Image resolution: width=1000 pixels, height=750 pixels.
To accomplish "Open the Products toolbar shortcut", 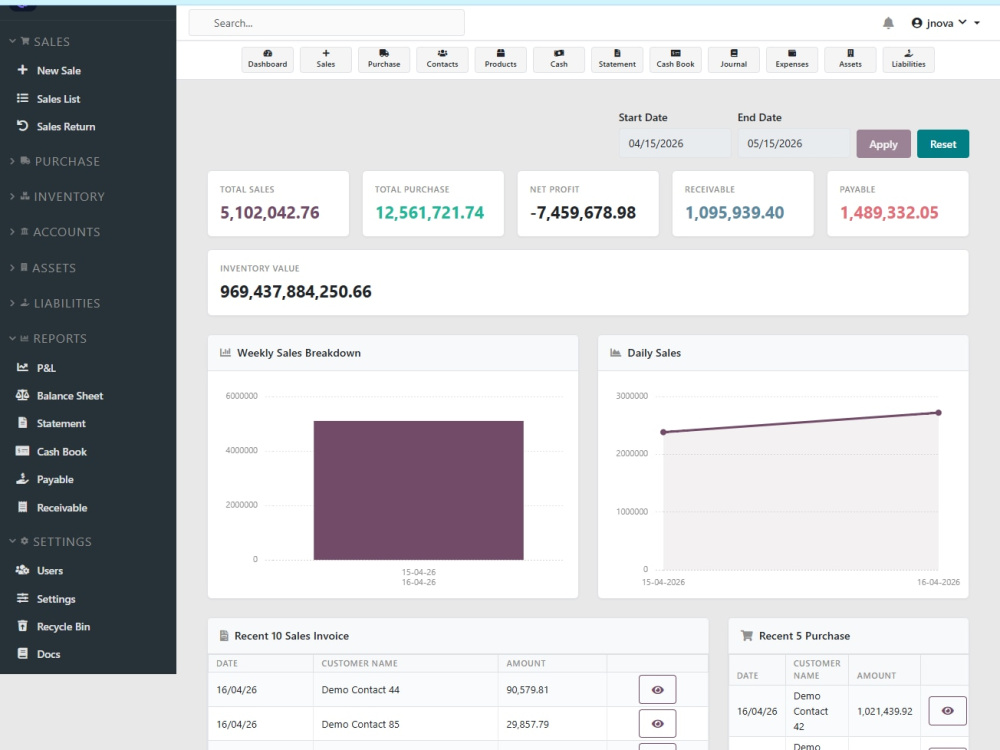I will click(501, 59).
